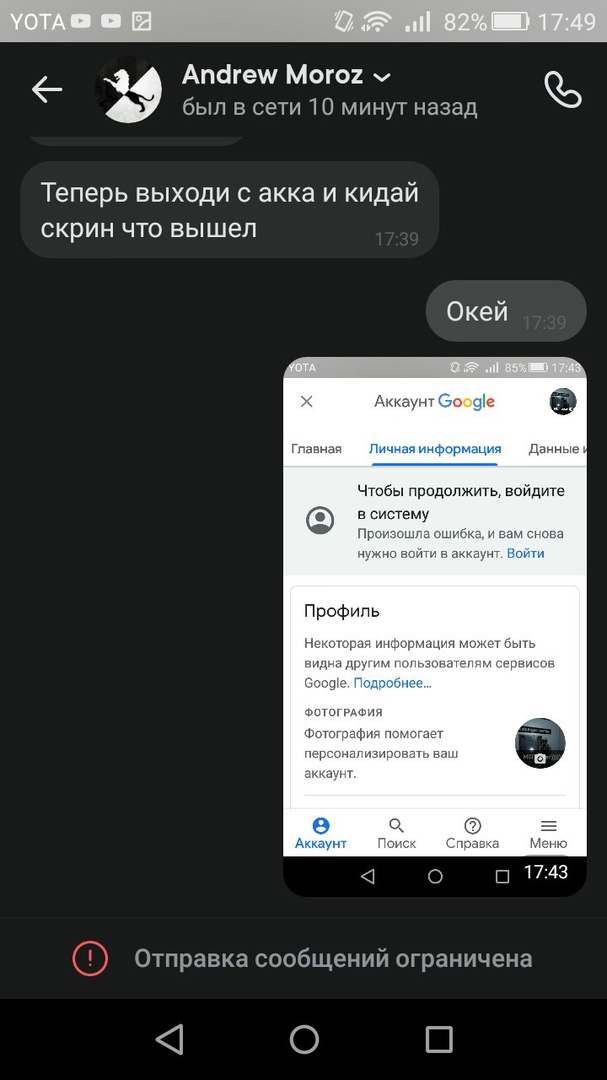The image size is (607, 1080).
Task: Expand the dropdown chevron beside Andrew Moroz
Action: point(381,77)
